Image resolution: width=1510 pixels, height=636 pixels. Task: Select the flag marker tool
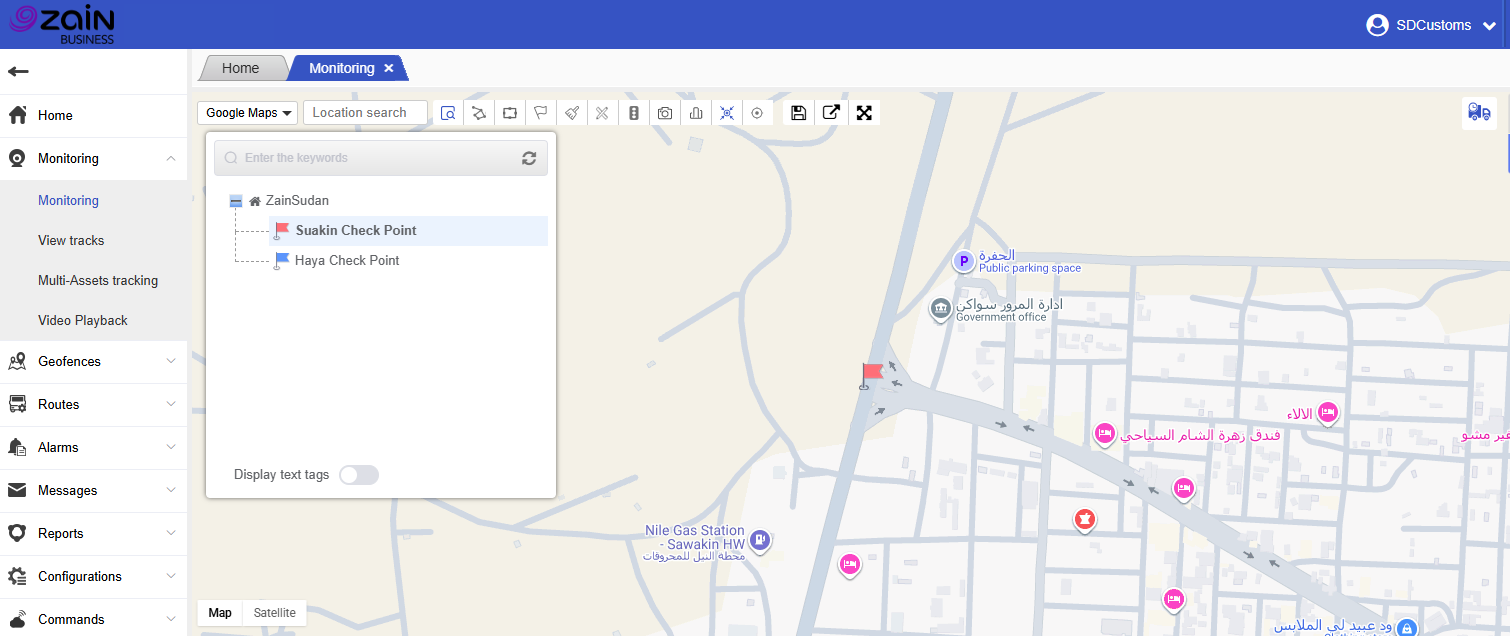coord(540,113)
